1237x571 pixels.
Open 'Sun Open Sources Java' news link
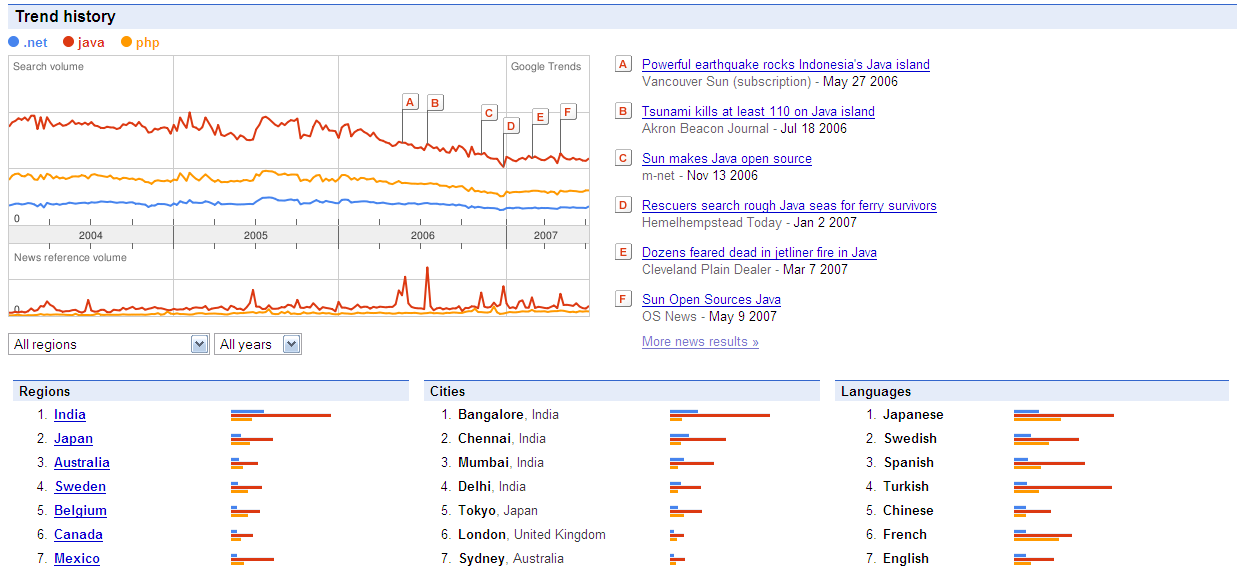711,299
